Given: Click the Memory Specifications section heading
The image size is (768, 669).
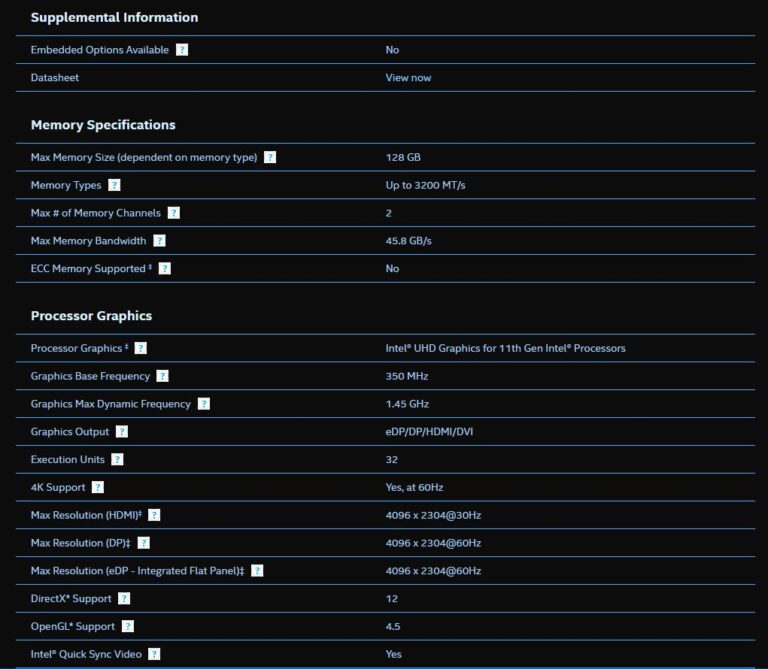Looking at the screenshot, I should [x=103, y=125].
